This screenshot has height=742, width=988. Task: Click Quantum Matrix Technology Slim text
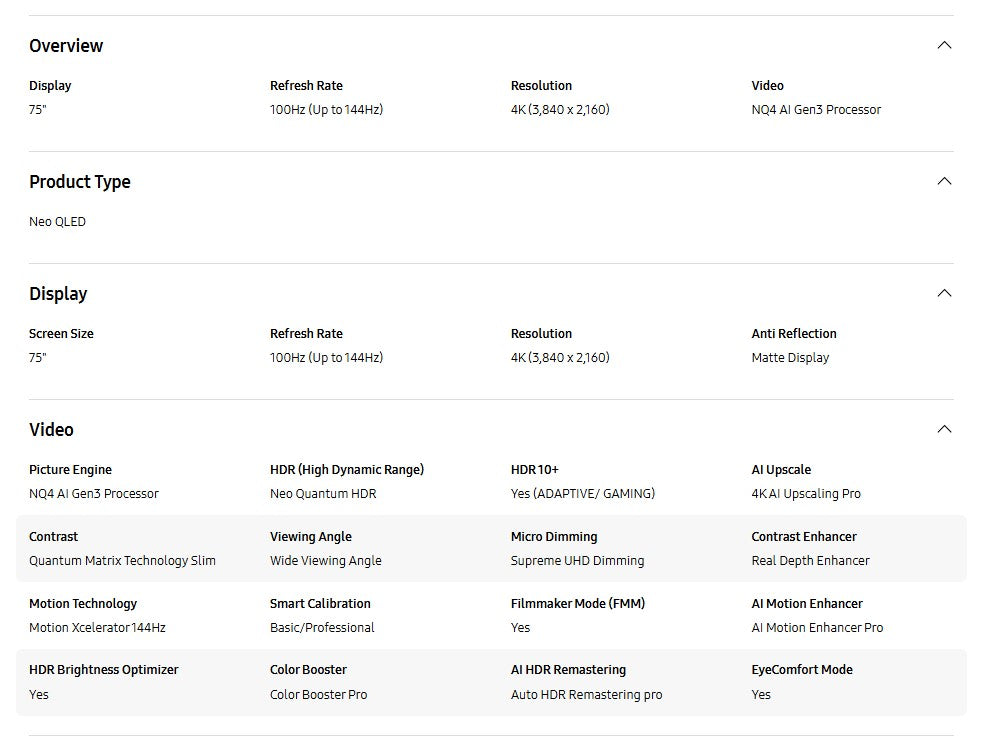coord(122,561)
